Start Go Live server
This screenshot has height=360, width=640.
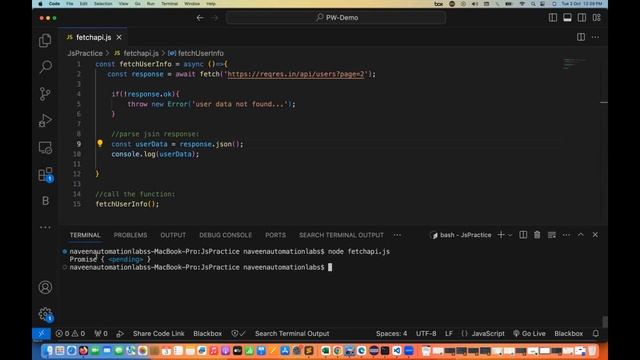(x=529, y=333)
